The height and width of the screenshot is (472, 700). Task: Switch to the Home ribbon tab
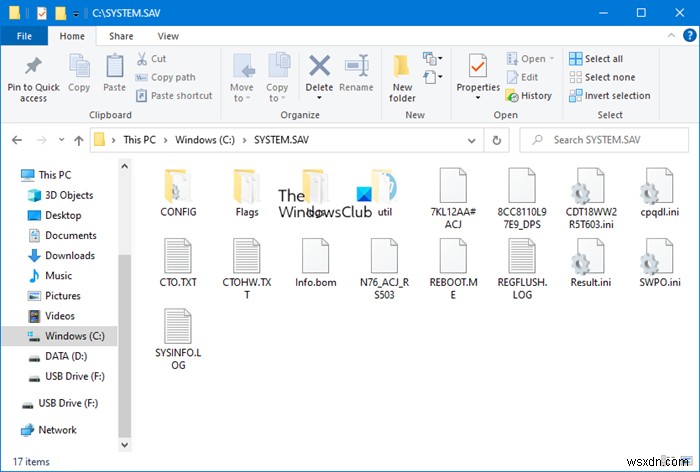72,36
